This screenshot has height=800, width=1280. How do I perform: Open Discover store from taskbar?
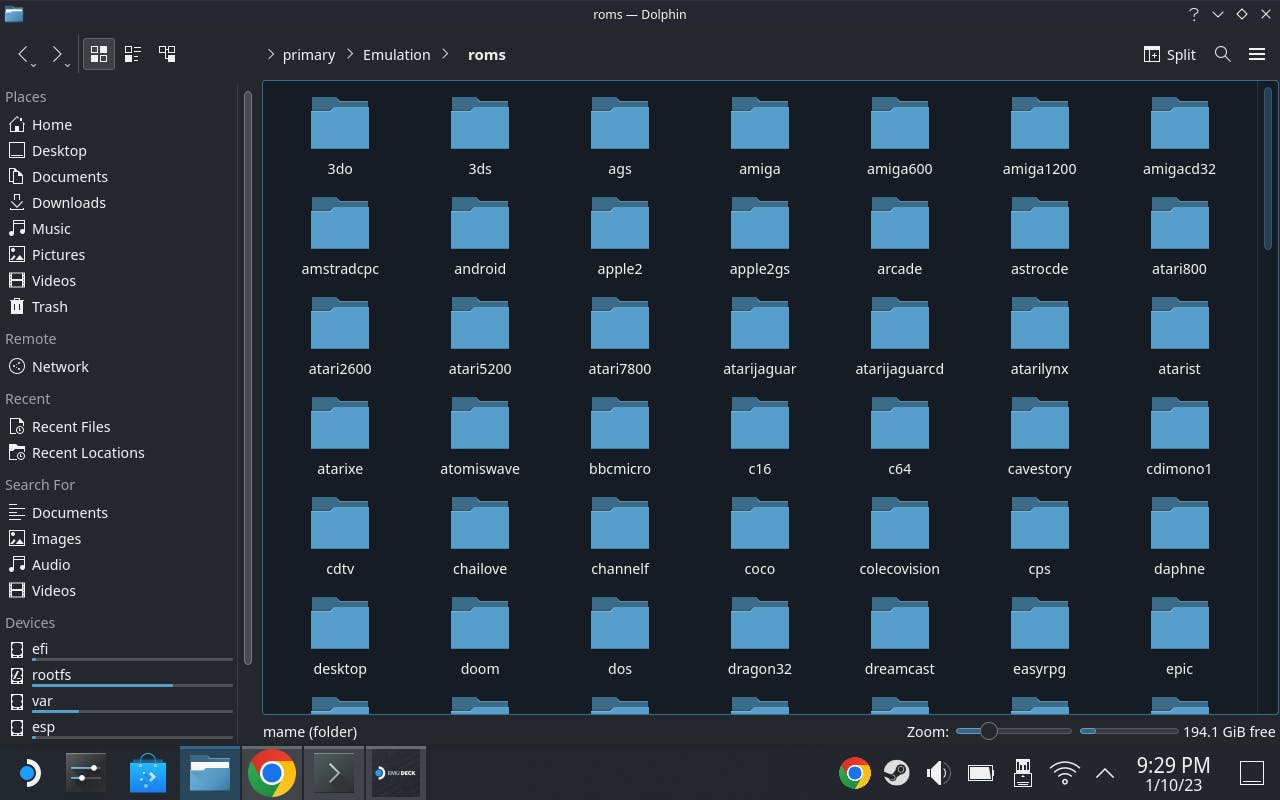pyautogui.click(x=148, y=773)
